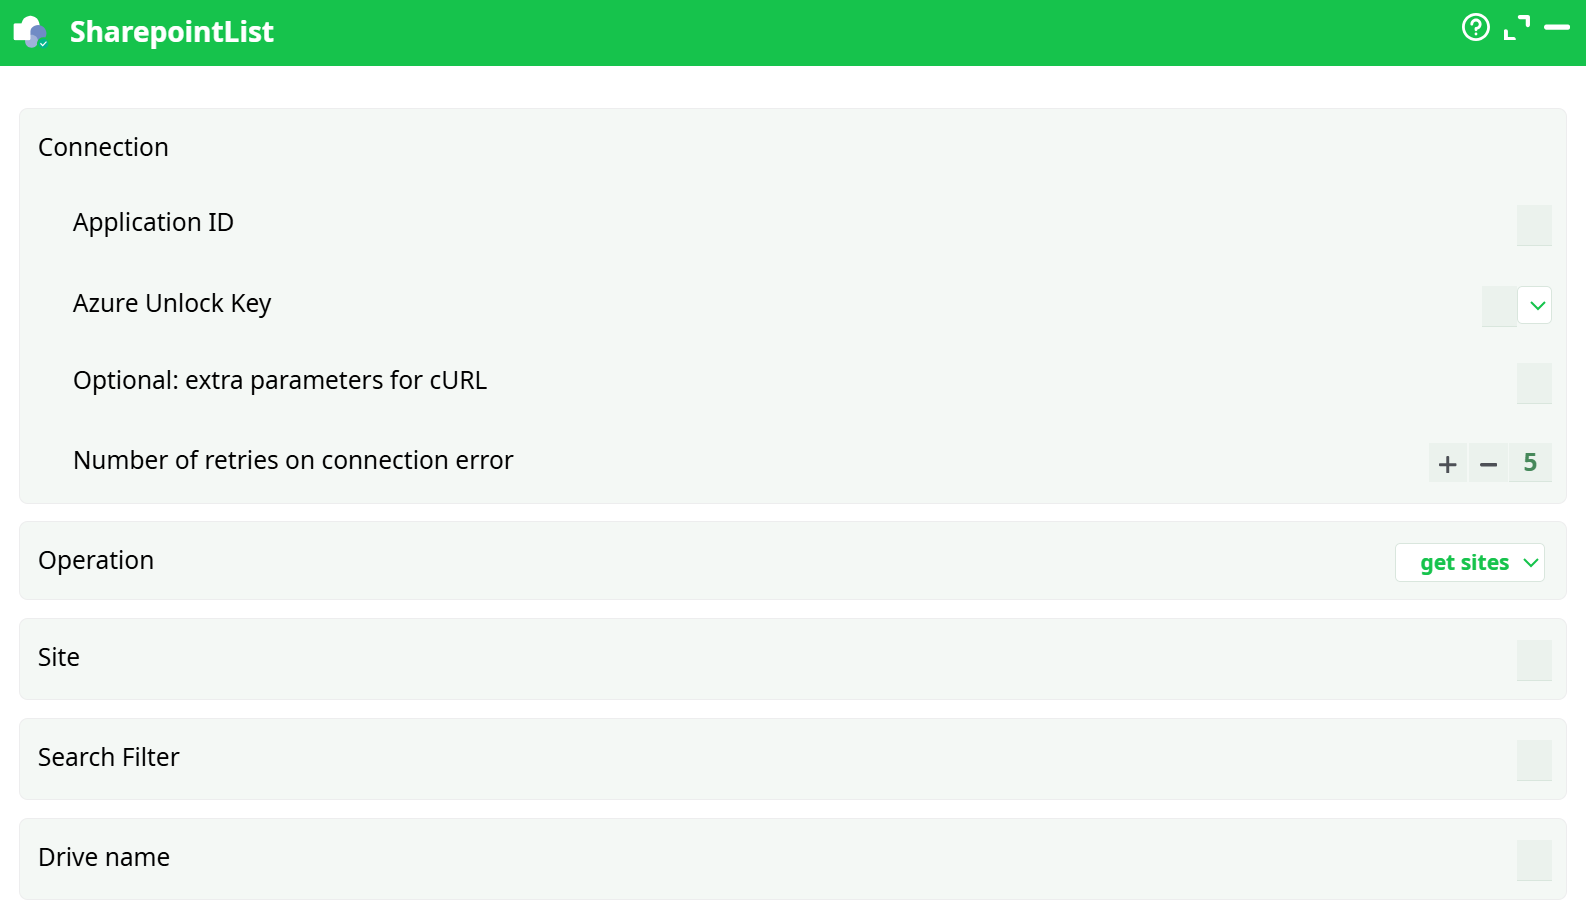The height and width of the screenshot is (915, 1586).
Task: Click the decrement minus icon for retries
Action: coord(1488,463)
